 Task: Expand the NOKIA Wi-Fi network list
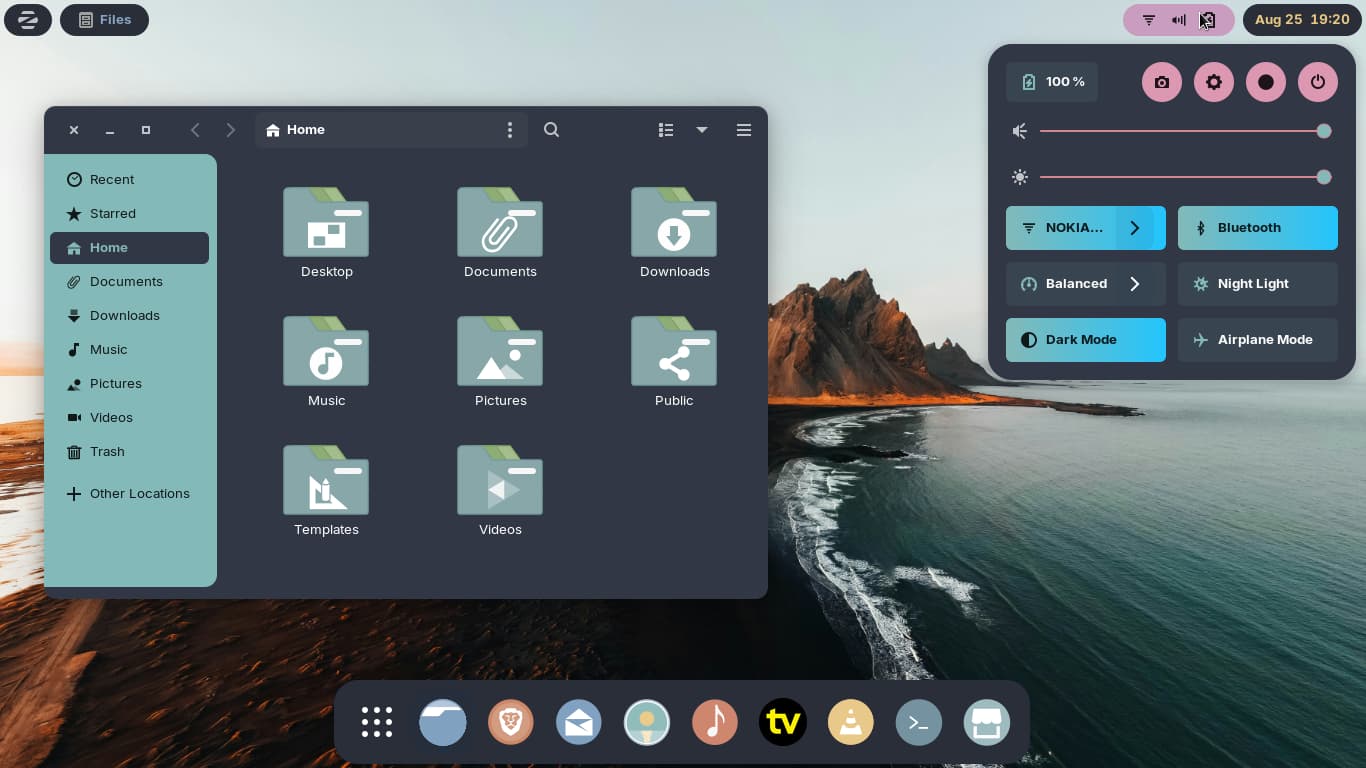click(x=1135, y=228)
